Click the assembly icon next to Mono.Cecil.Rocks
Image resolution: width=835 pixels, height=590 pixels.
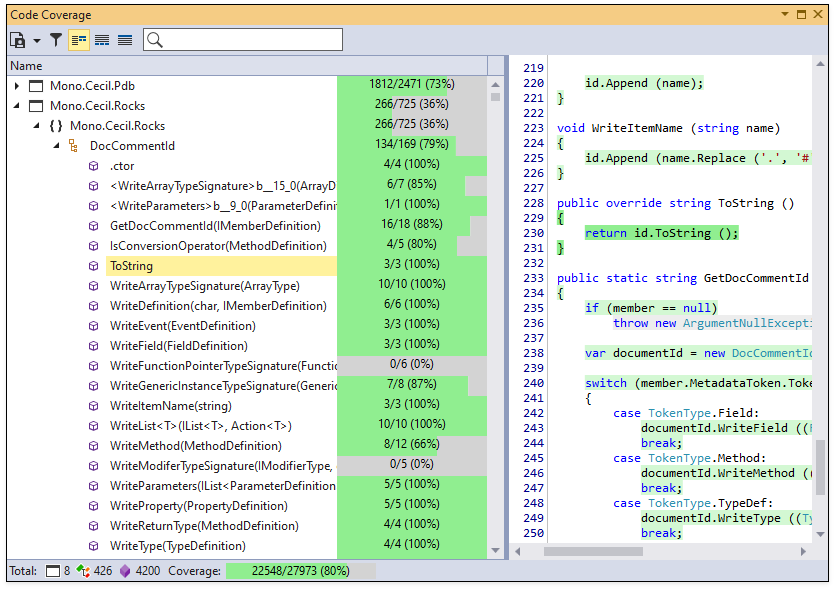click(x=36, y=106)
